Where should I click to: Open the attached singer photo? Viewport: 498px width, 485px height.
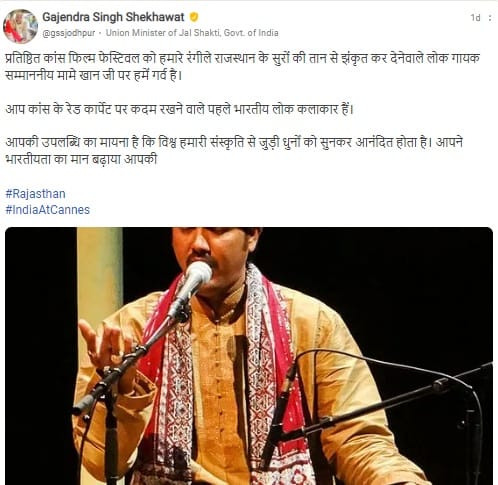[x=249, y=356]
